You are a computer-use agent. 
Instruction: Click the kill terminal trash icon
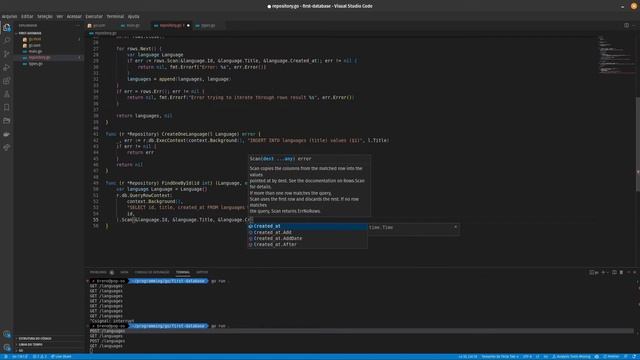pos(621,272)
